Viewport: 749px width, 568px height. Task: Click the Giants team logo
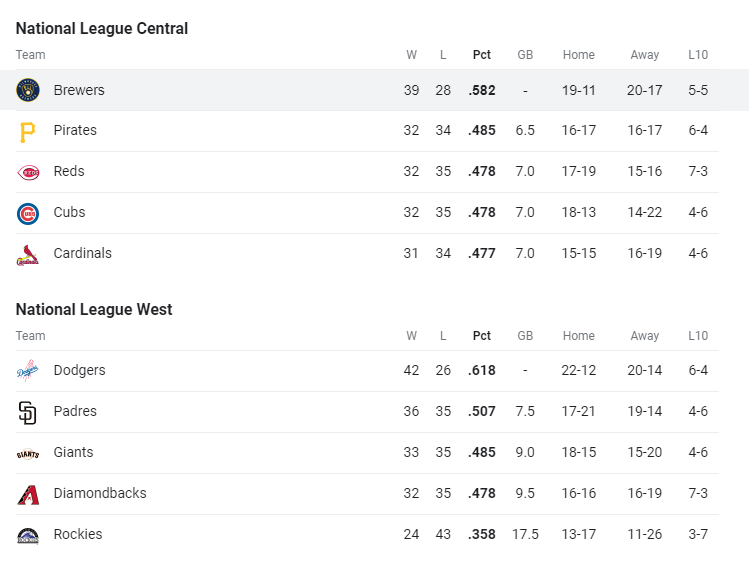click(x=28, y=453)
